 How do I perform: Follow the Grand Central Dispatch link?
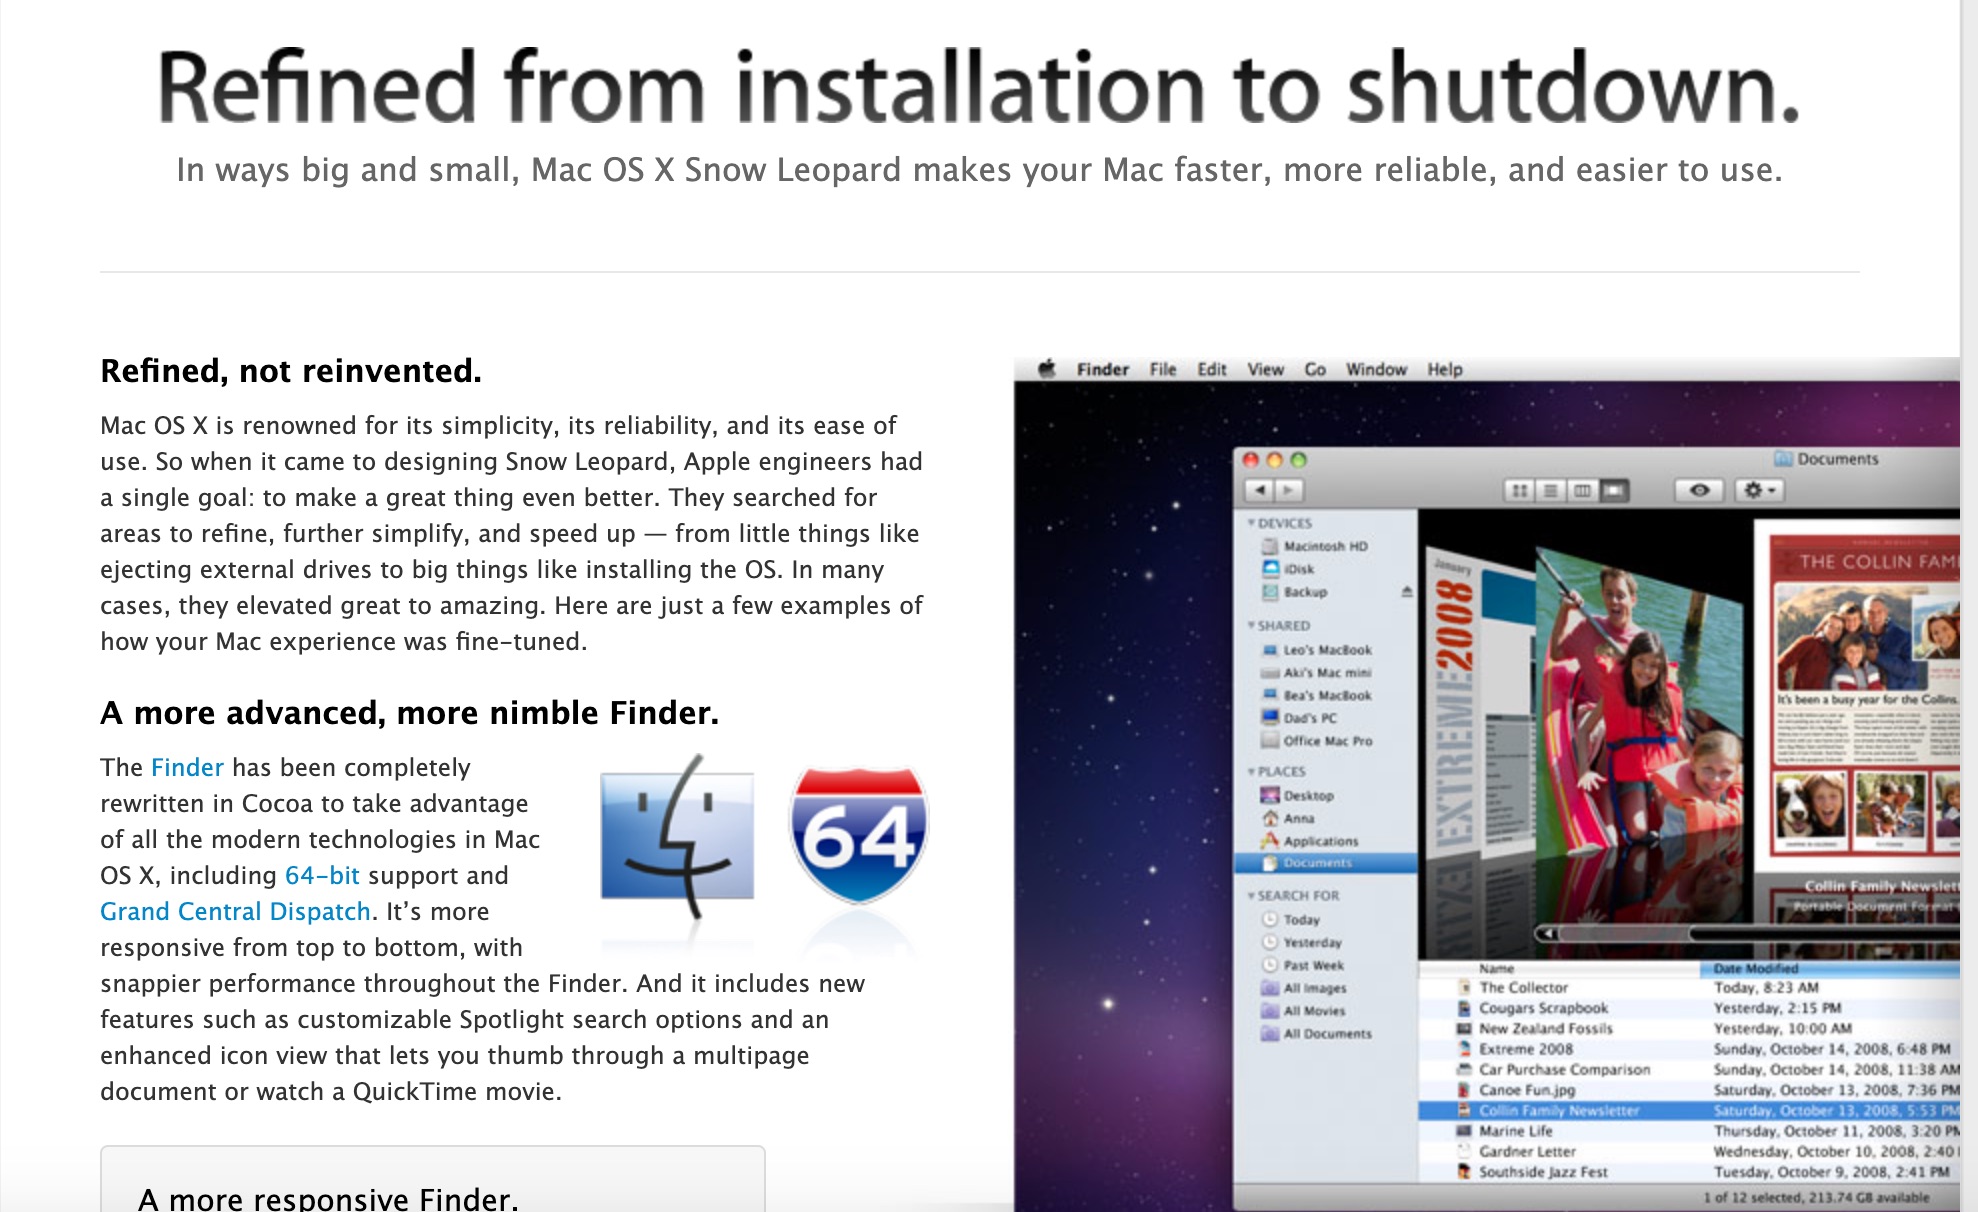[x=235, y=911]
